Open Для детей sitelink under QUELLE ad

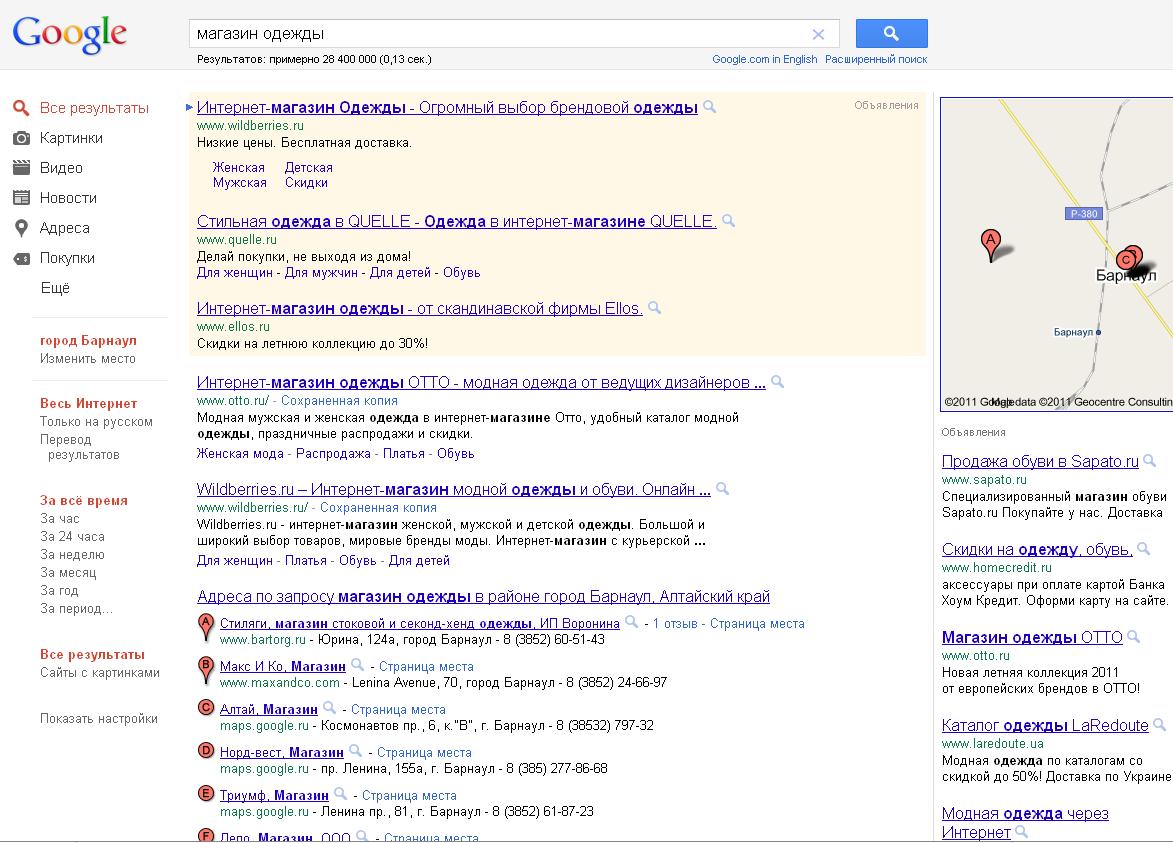pos(400,273)
